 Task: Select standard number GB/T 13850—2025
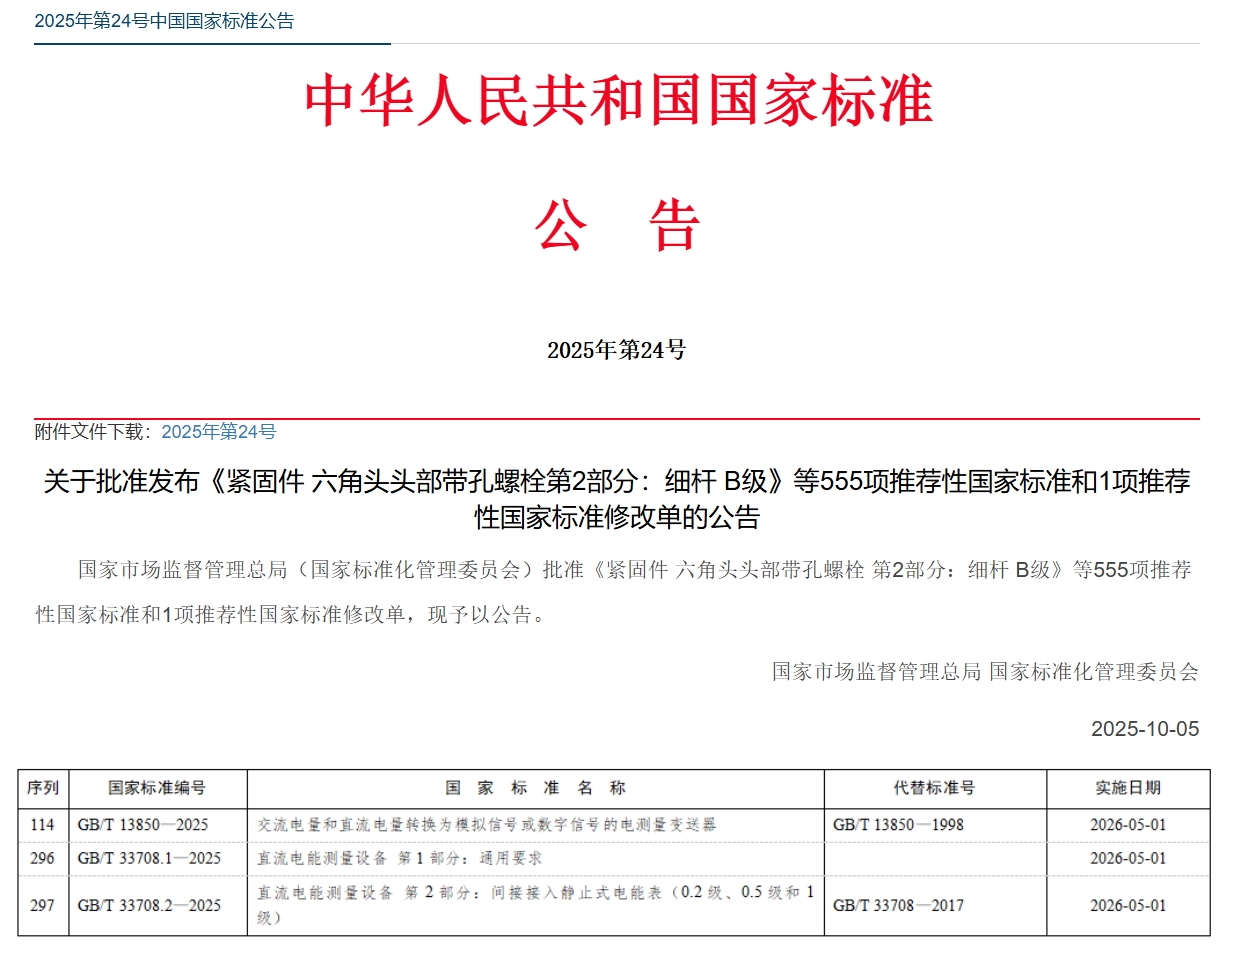[143, 825]
